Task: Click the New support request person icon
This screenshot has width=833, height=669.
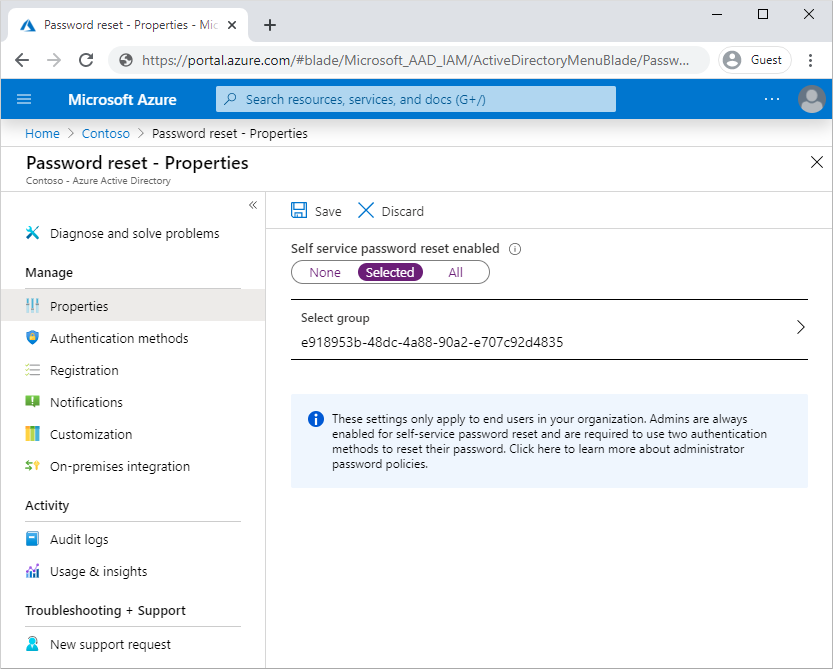Action: [x=32, y=643]
